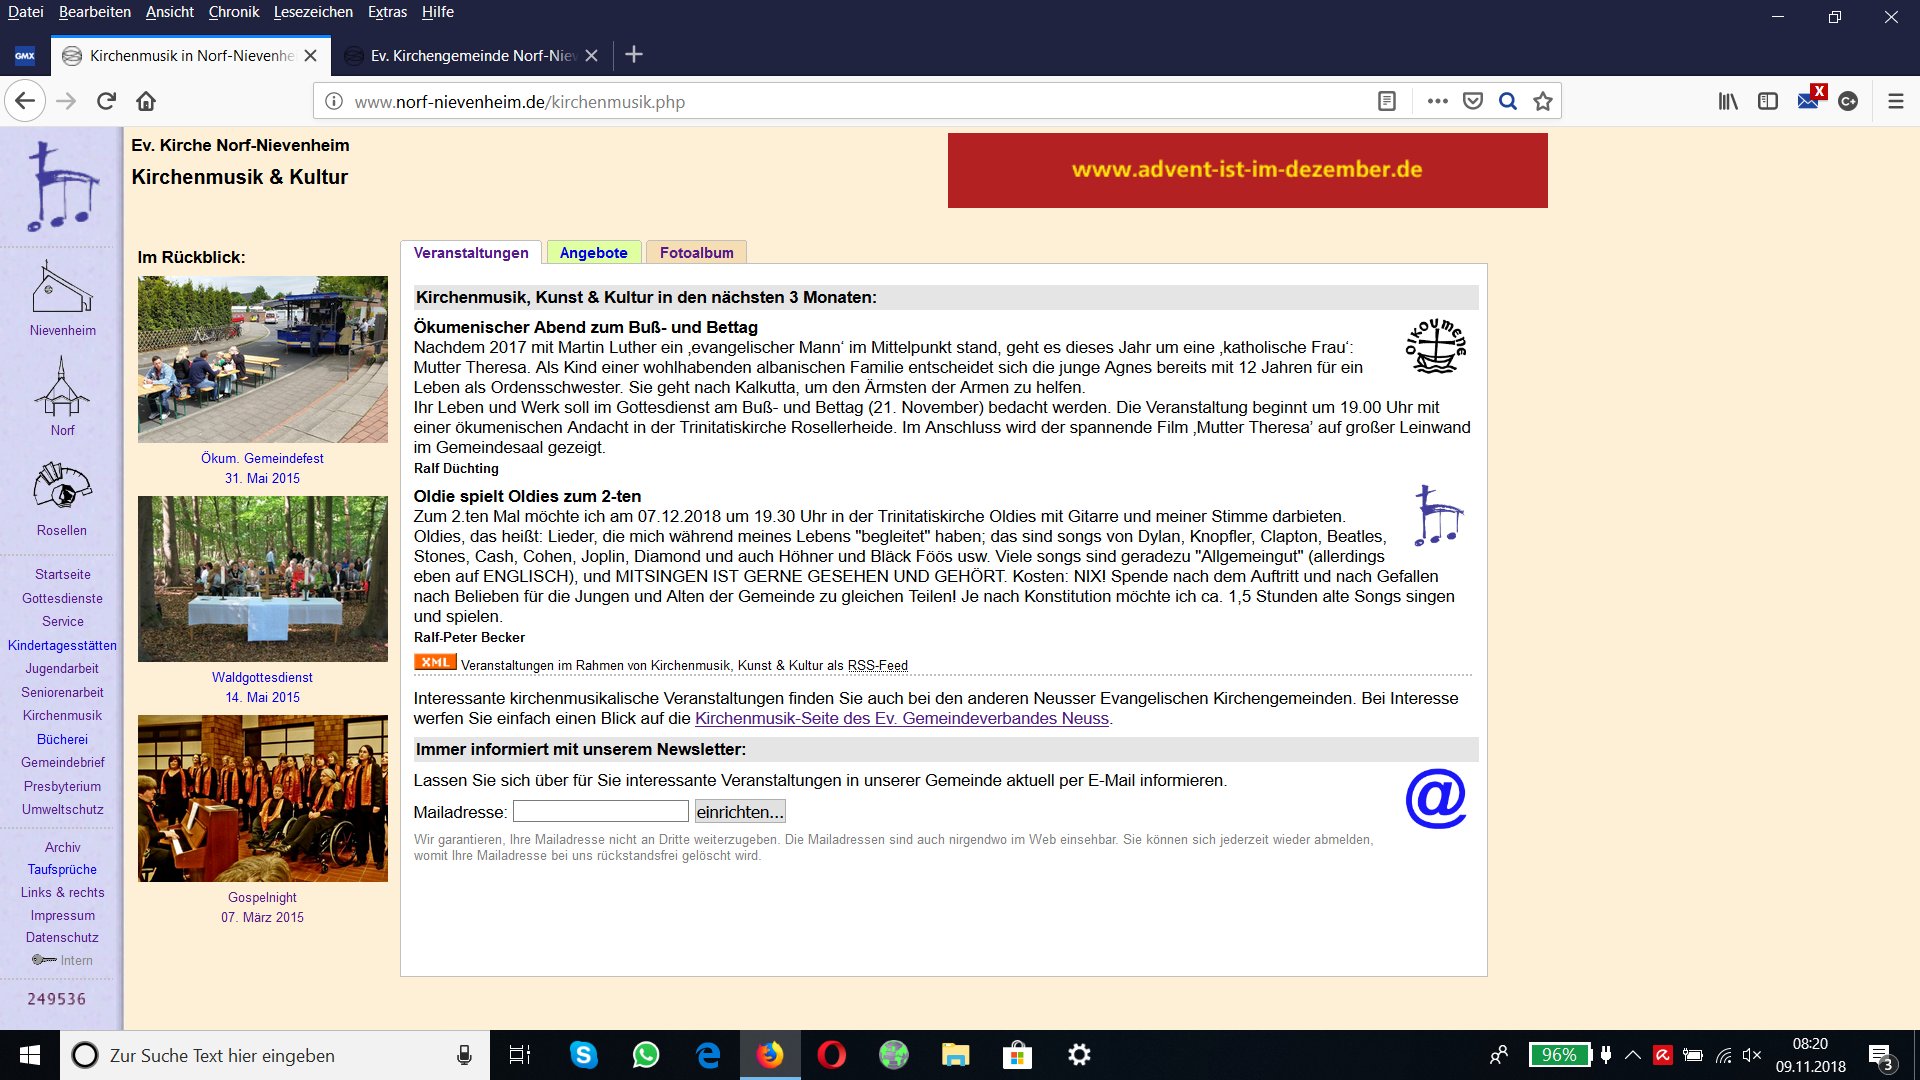1920x1080 pixels.
Task: Click the Ökumene ship logo
Action: coord(1436,346)
